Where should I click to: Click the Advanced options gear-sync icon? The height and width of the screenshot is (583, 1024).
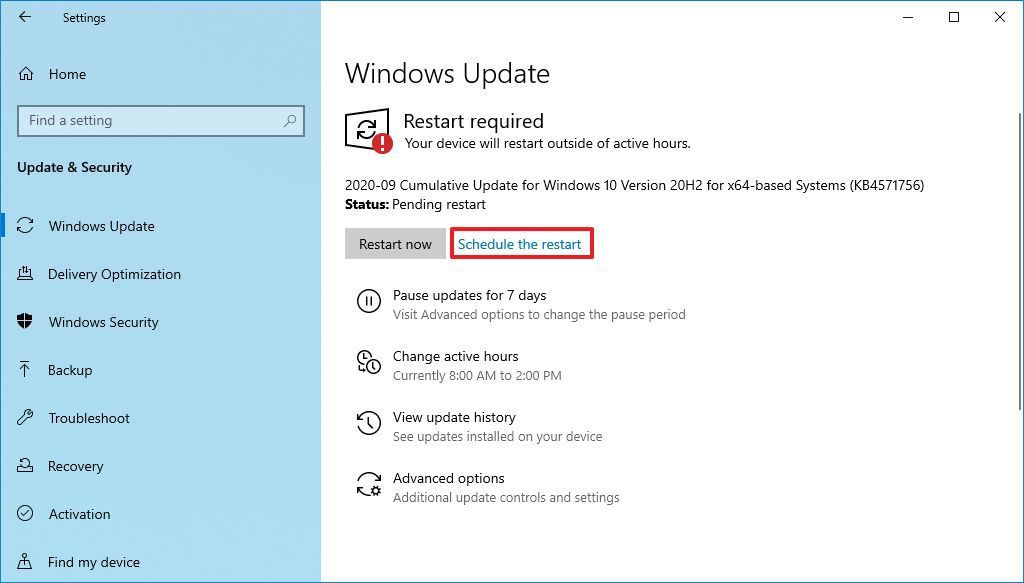pos(368,484)
